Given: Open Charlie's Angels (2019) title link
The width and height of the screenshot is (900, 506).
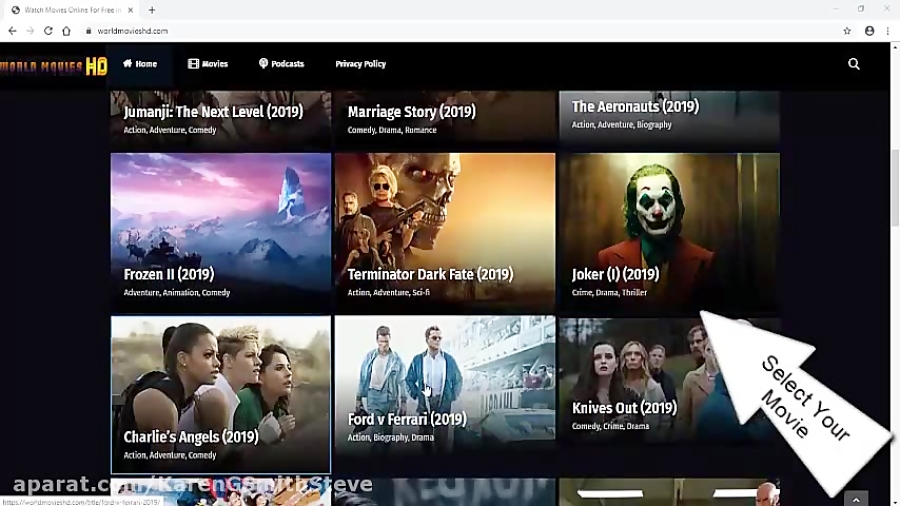Looking at the screenshot, I should coord(191,437).
